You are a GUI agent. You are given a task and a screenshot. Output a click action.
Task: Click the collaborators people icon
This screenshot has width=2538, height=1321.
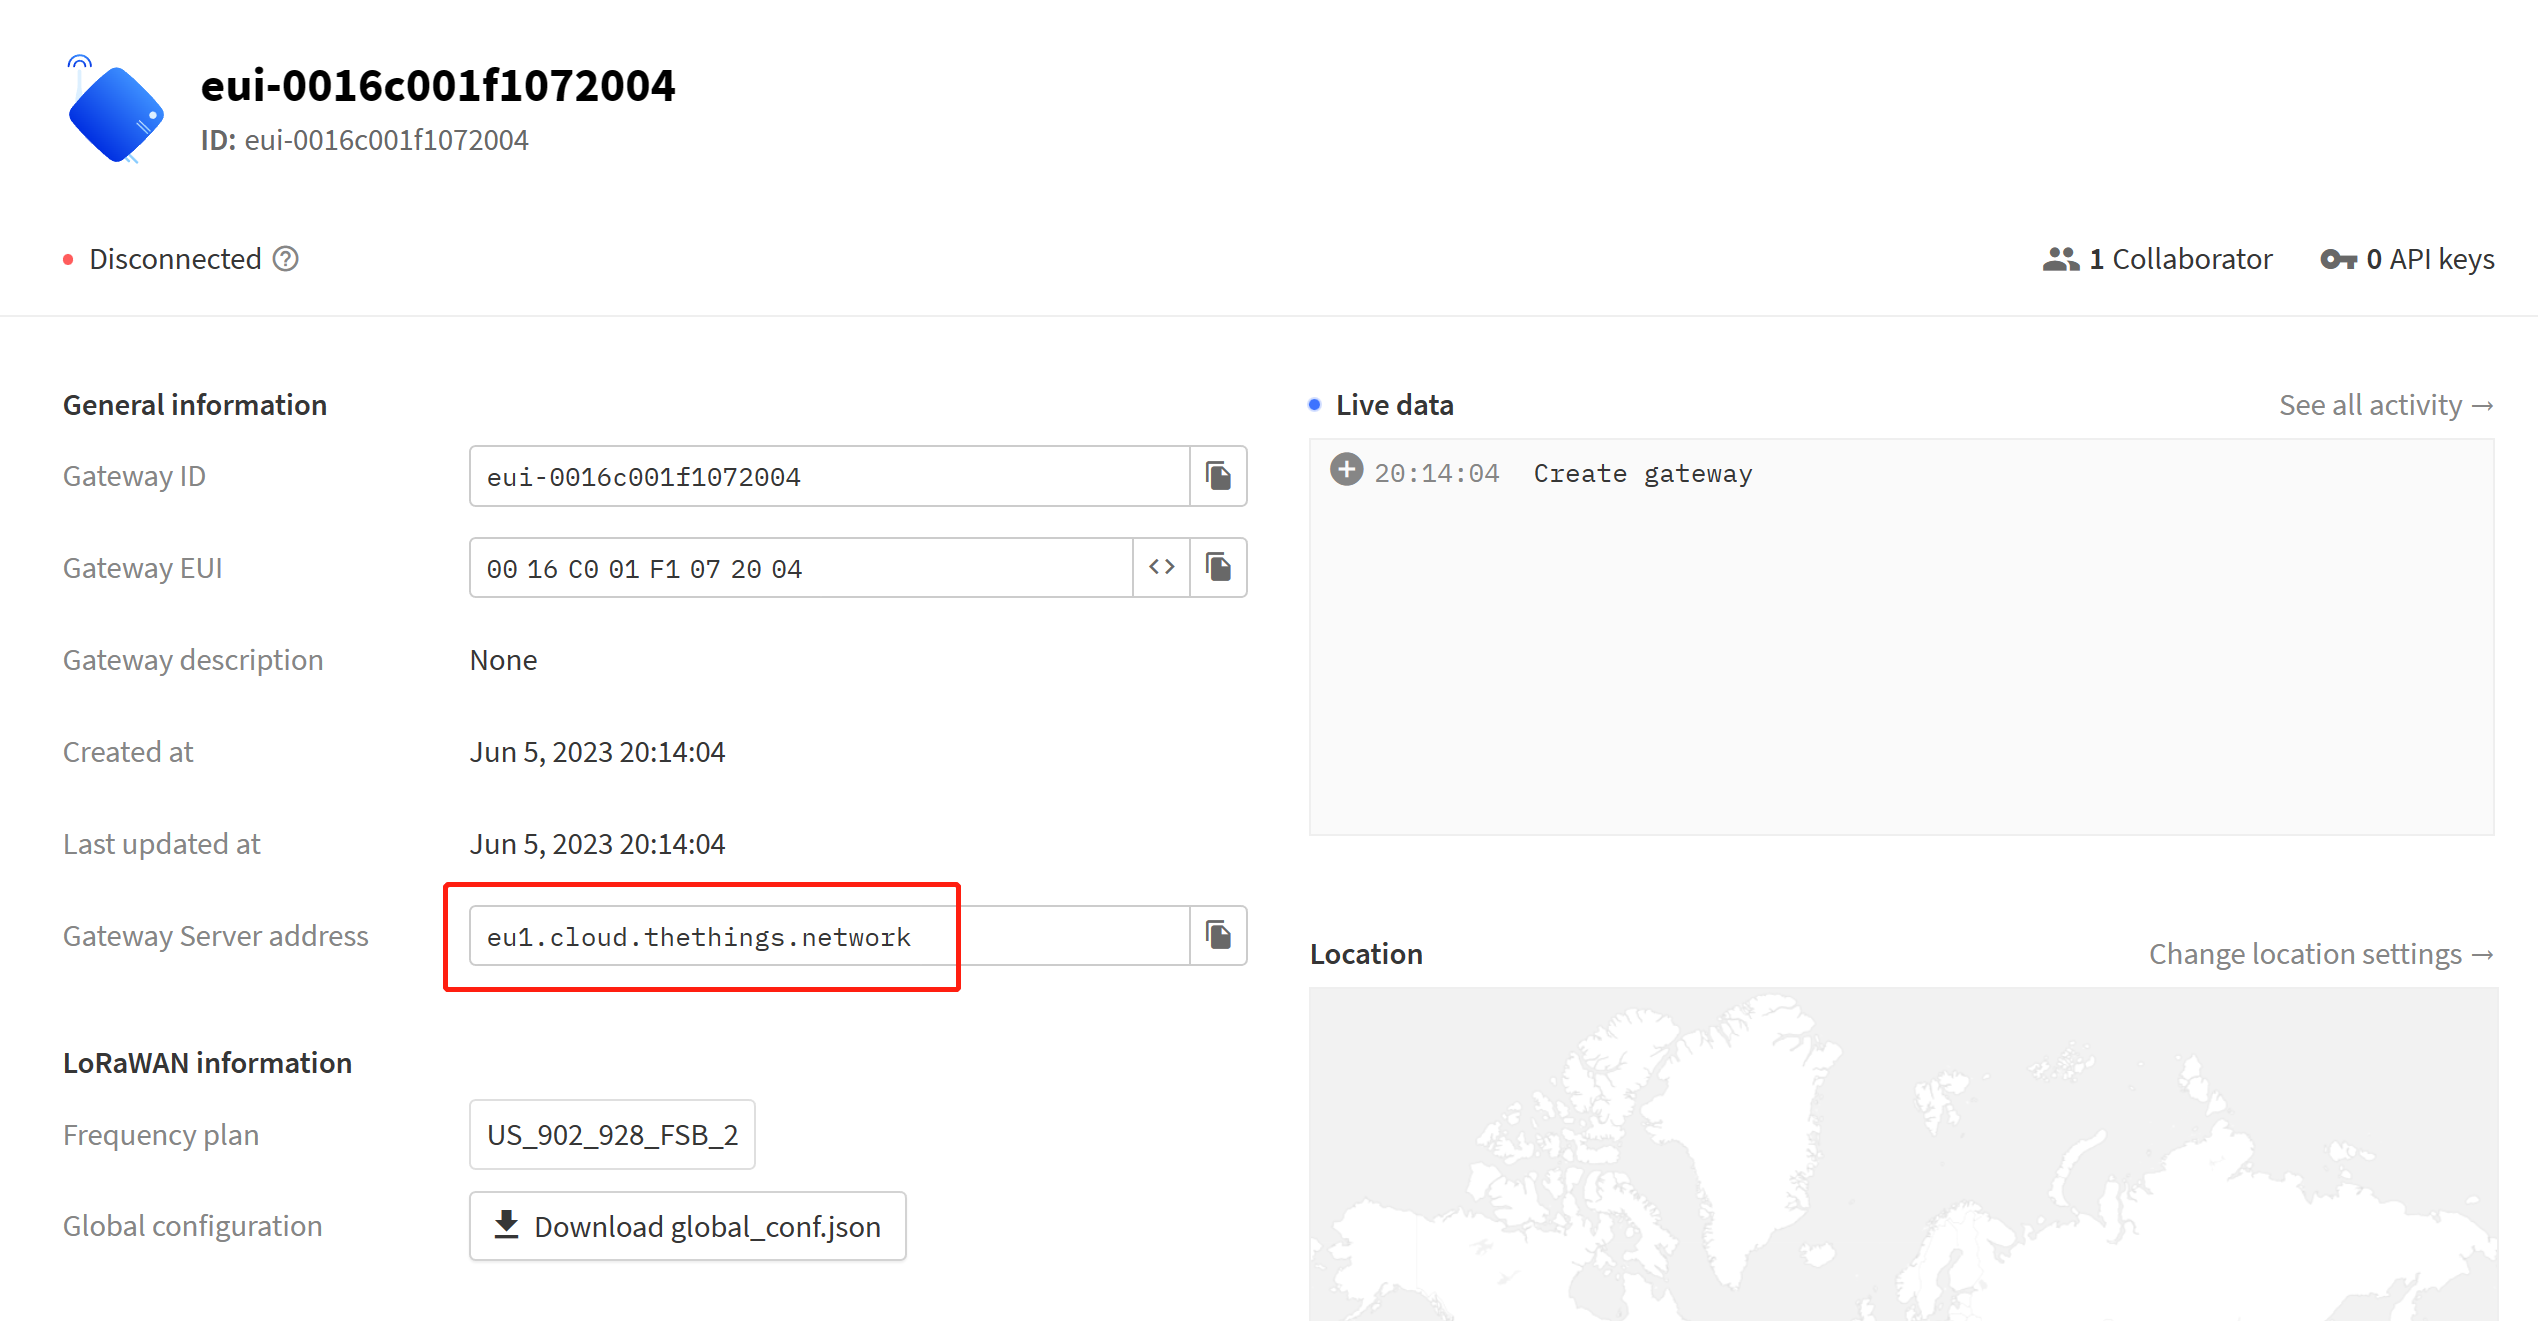[2060, 259]
